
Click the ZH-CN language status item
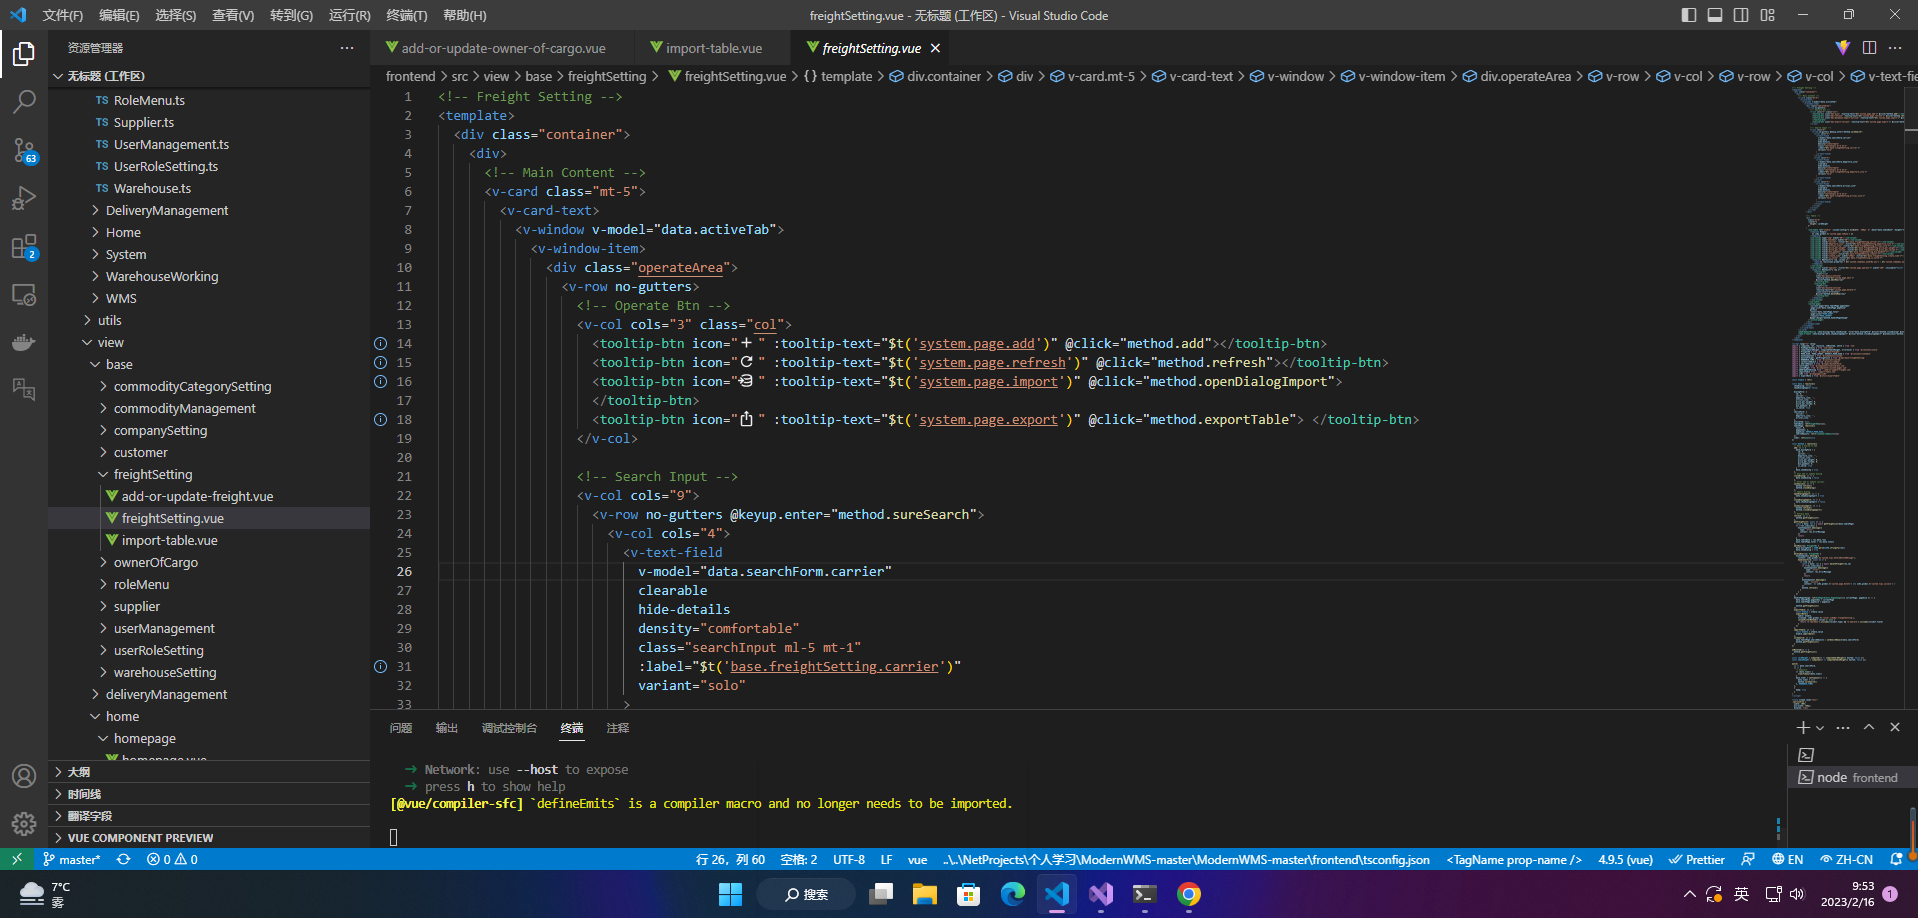1847,859
